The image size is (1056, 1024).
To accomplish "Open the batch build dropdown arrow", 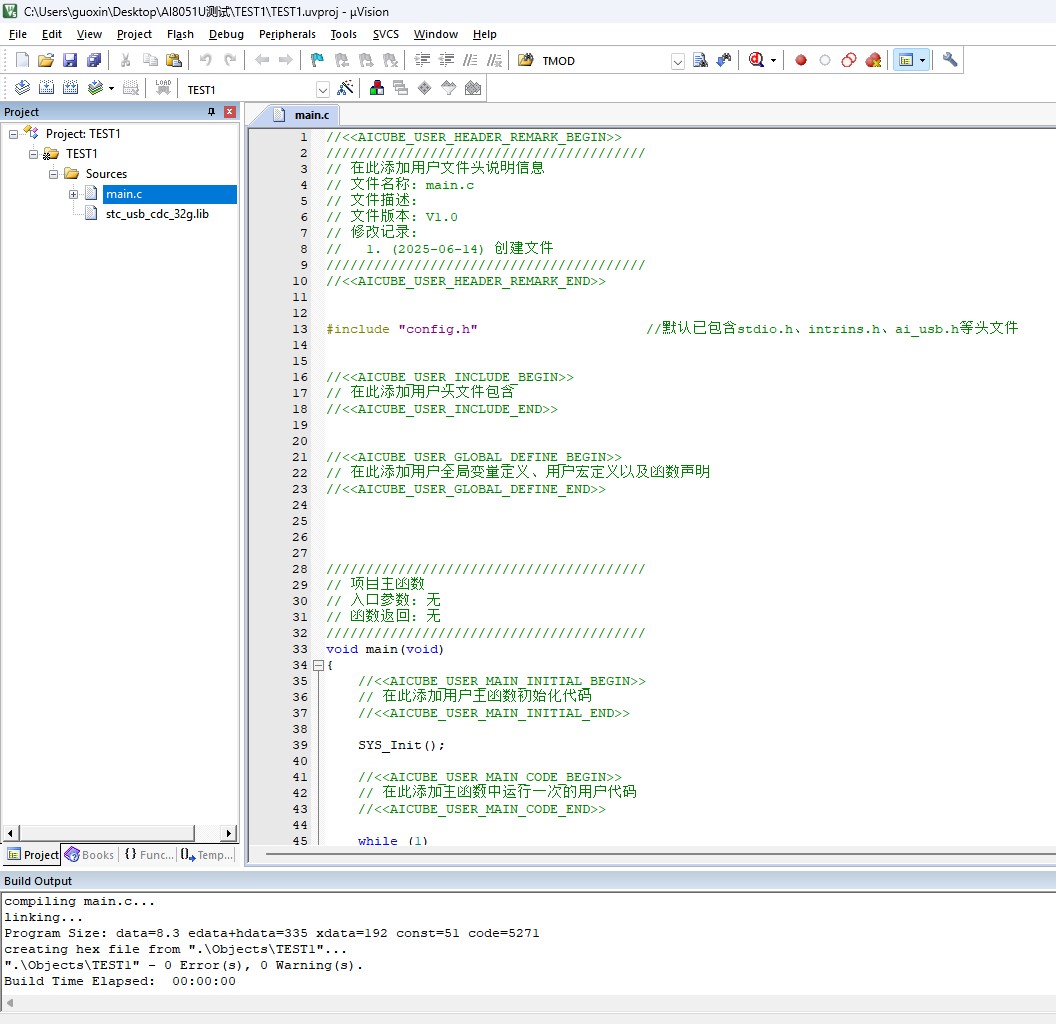I will click(x=111, y=88).
